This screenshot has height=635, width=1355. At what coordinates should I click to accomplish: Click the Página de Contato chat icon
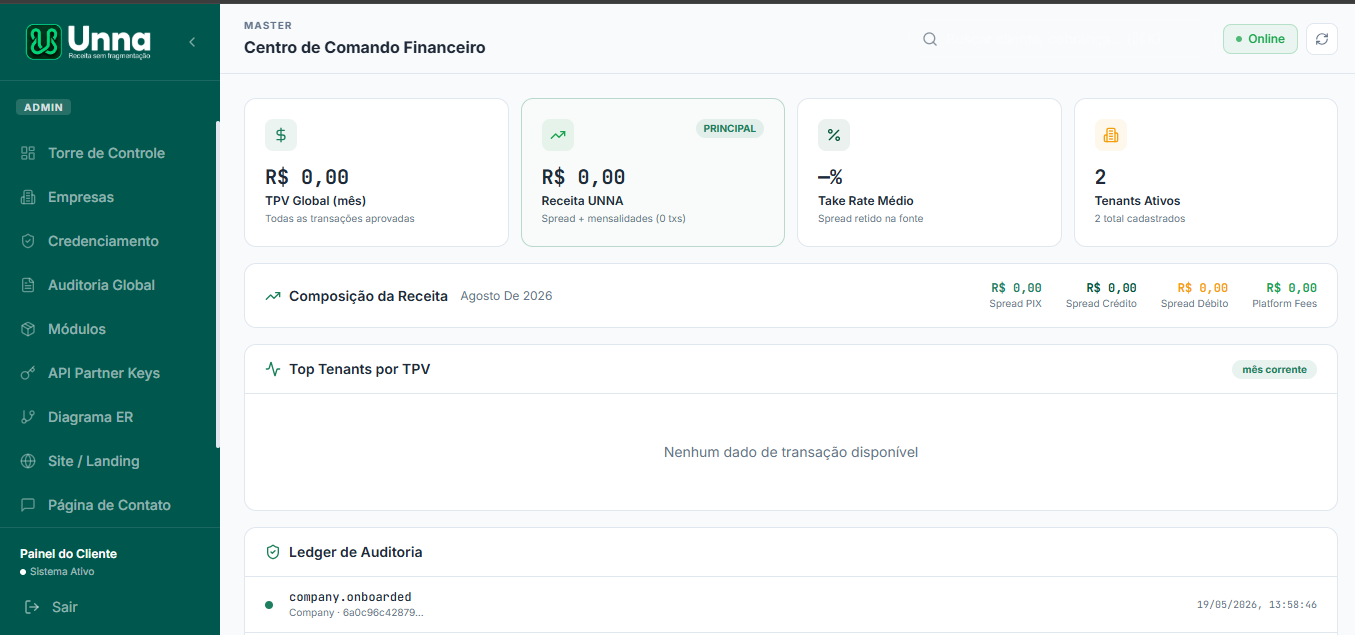pyautogui.click(x=28, y=505)
